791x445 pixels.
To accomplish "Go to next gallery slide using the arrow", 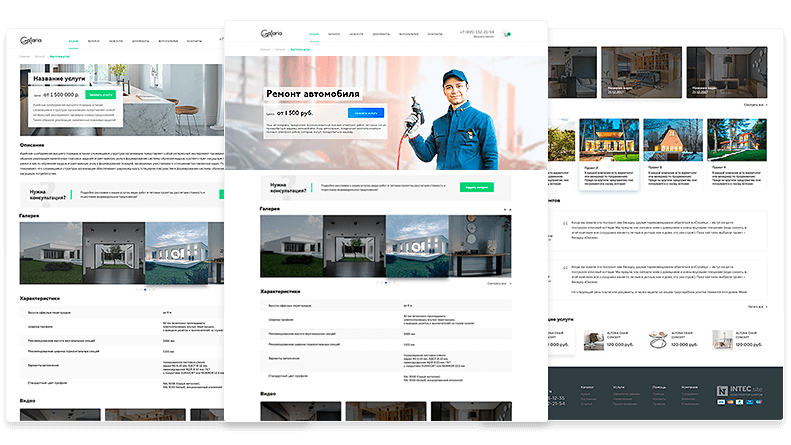I will pyautogui.click(x=510, y=209).
